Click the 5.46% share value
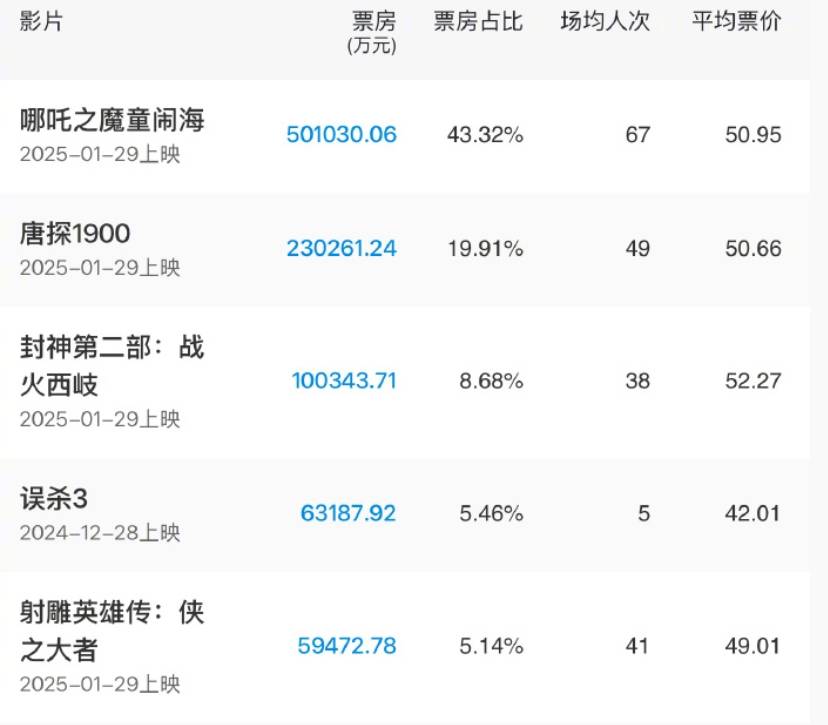Viewport: 828px width, 725px height. pos(492,513)
